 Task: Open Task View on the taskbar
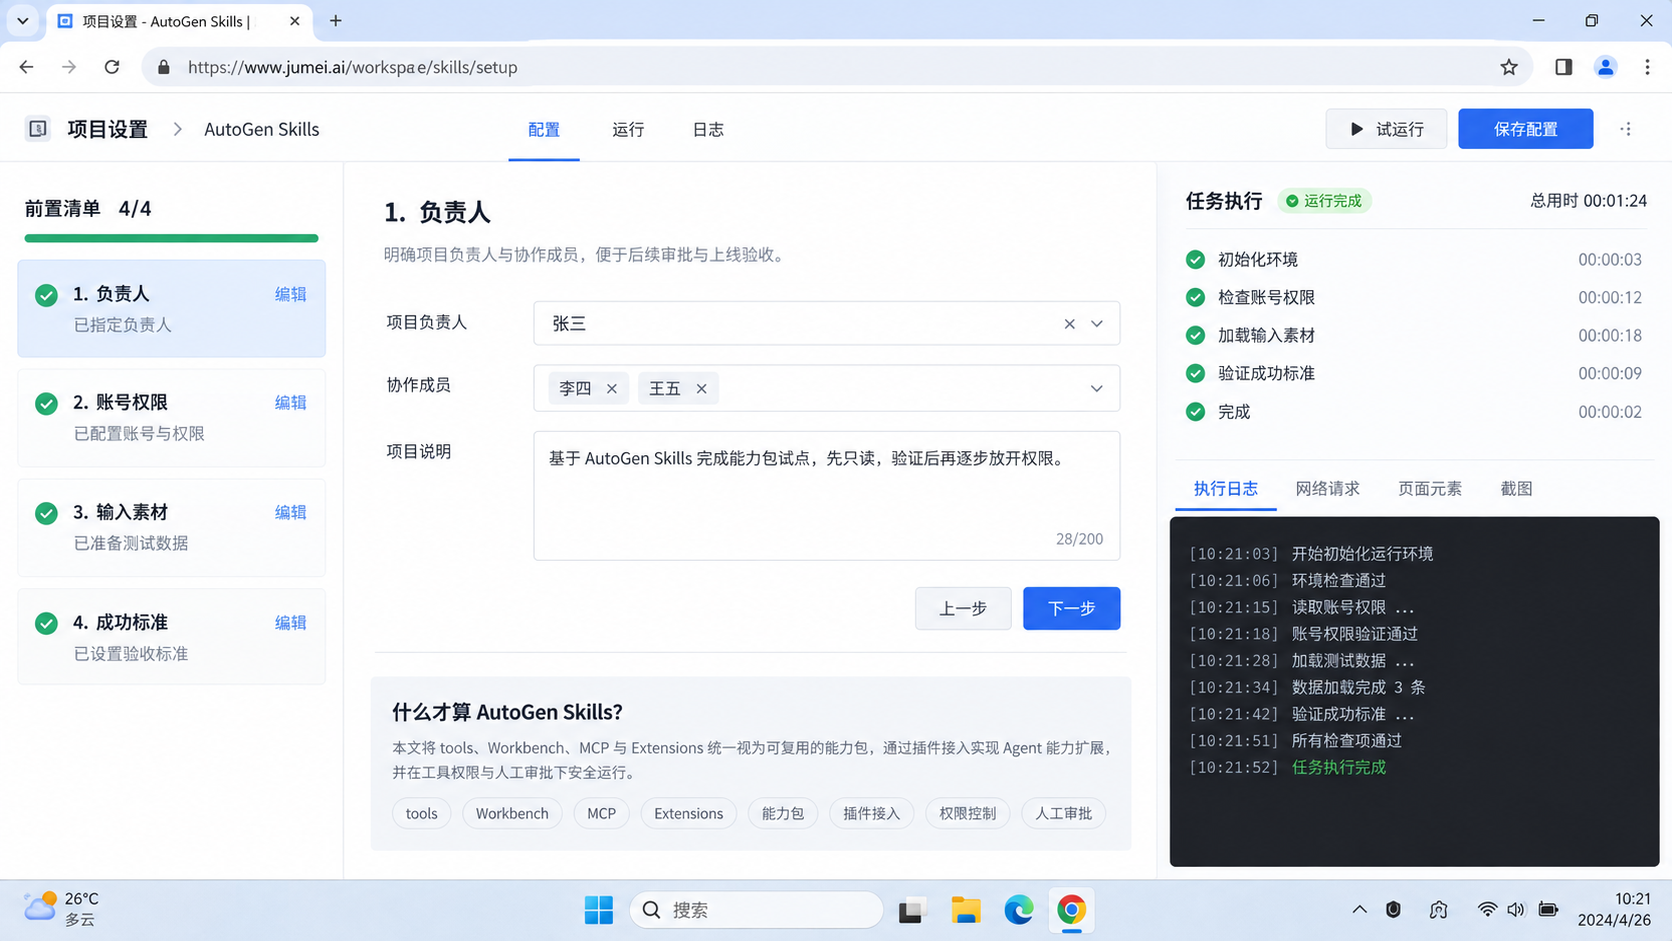click(x=911, y=910)
